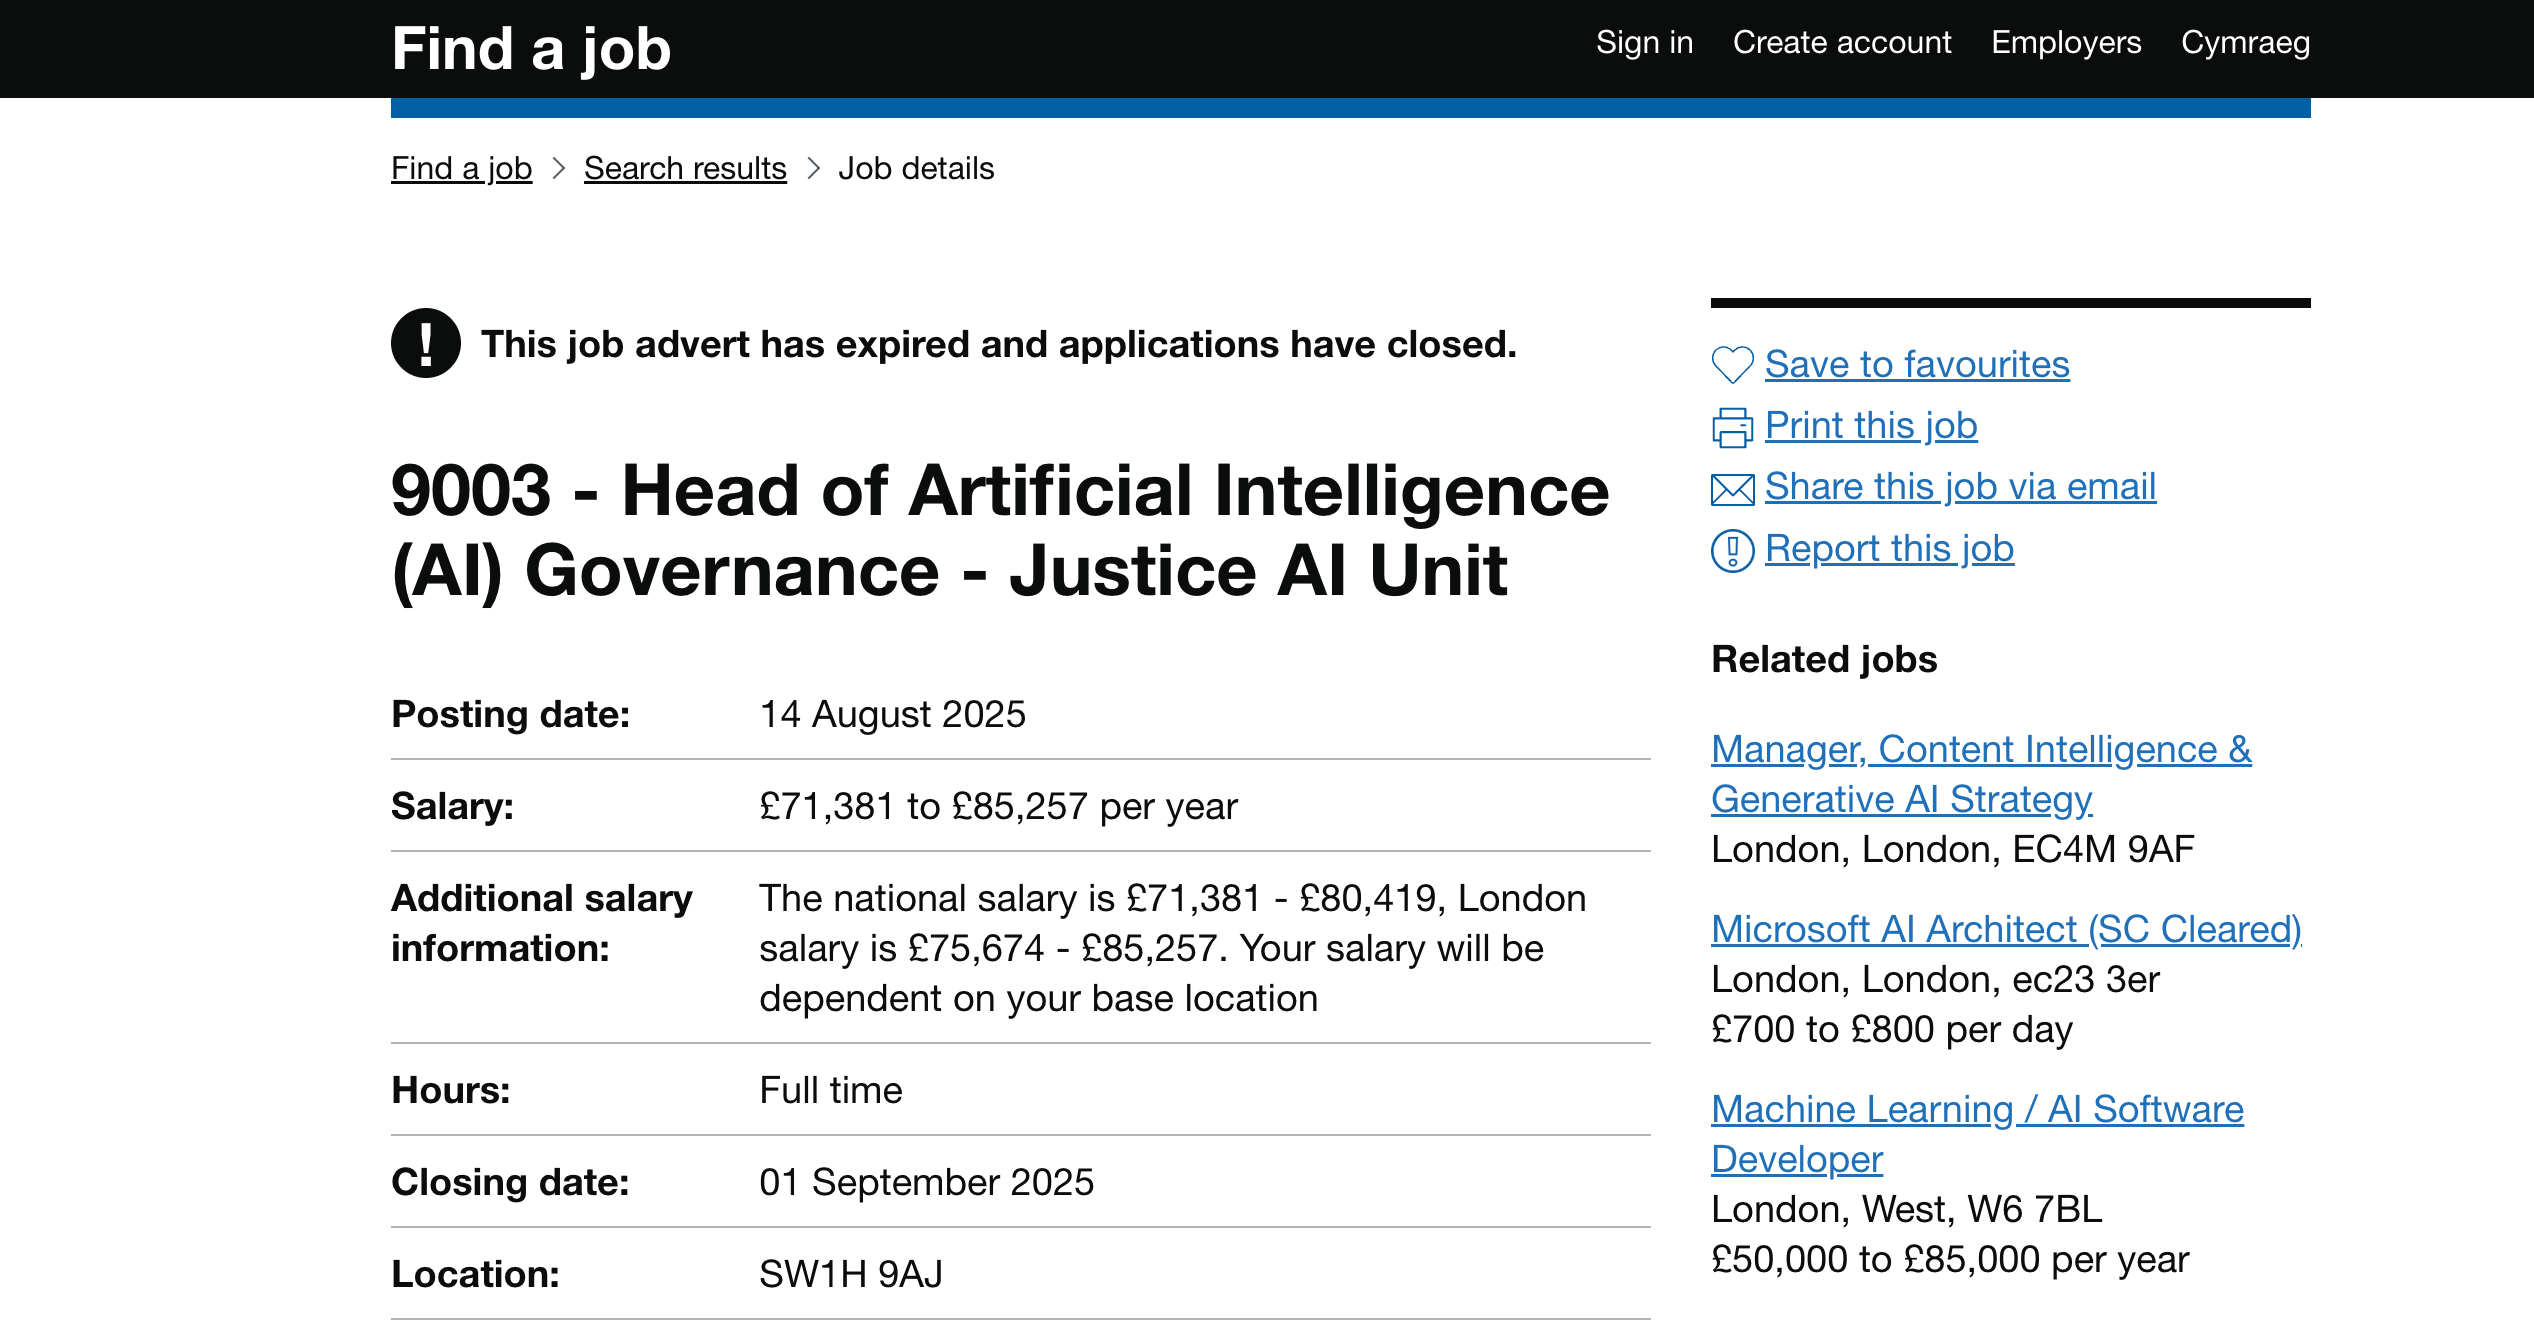
Task: Click the Find a job site title
Action: coord(531,48)
